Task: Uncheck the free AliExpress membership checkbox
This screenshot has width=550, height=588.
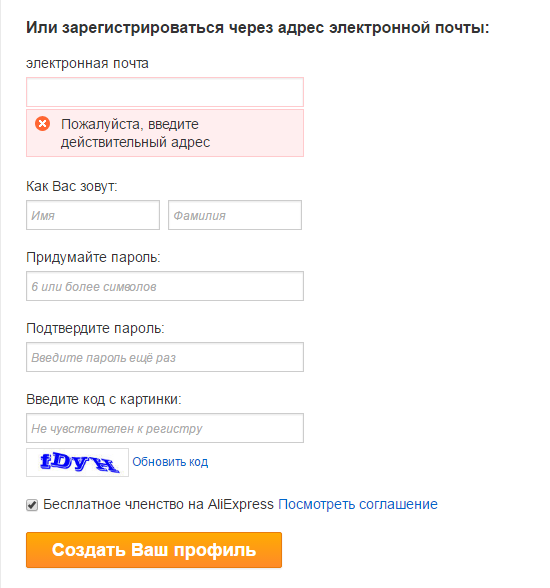Action: click(32, 505)
